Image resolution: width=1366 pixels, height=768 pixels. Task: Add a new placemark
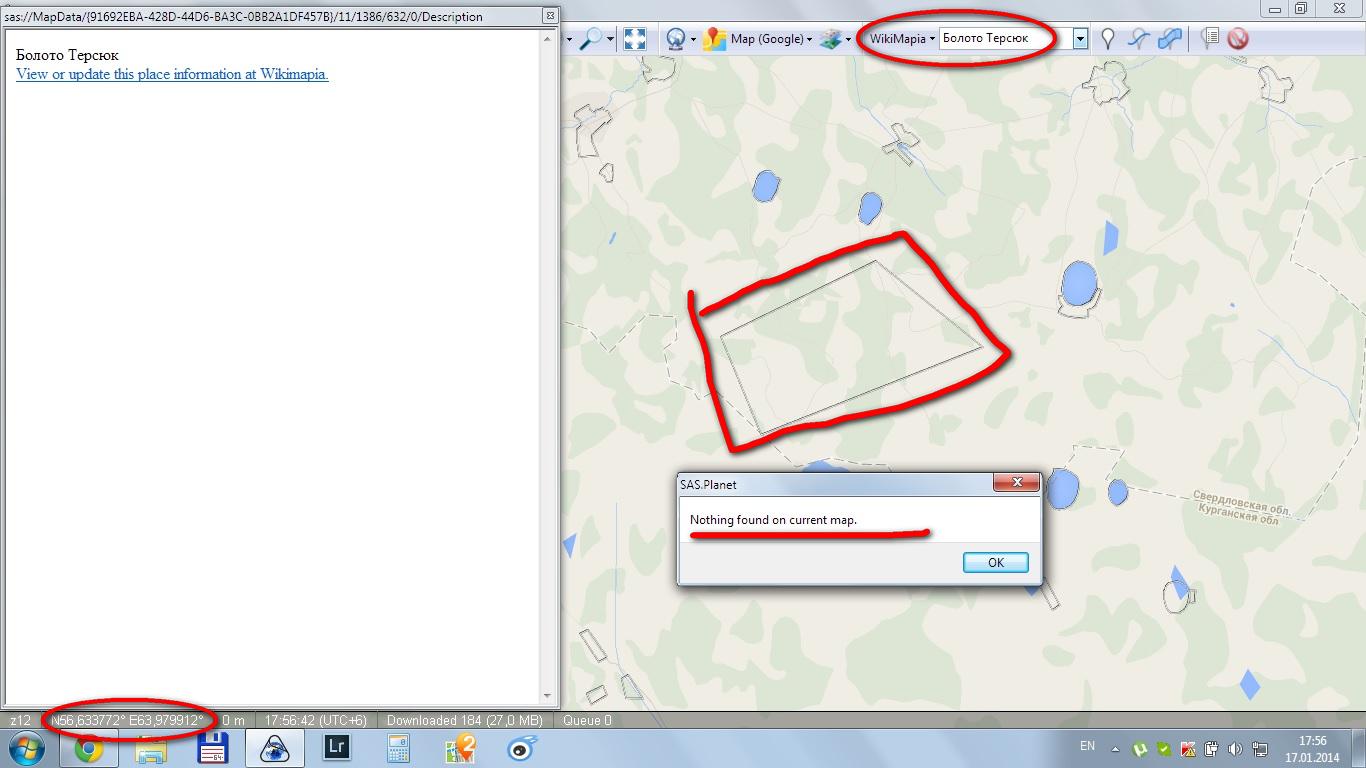pos(1107,39)
